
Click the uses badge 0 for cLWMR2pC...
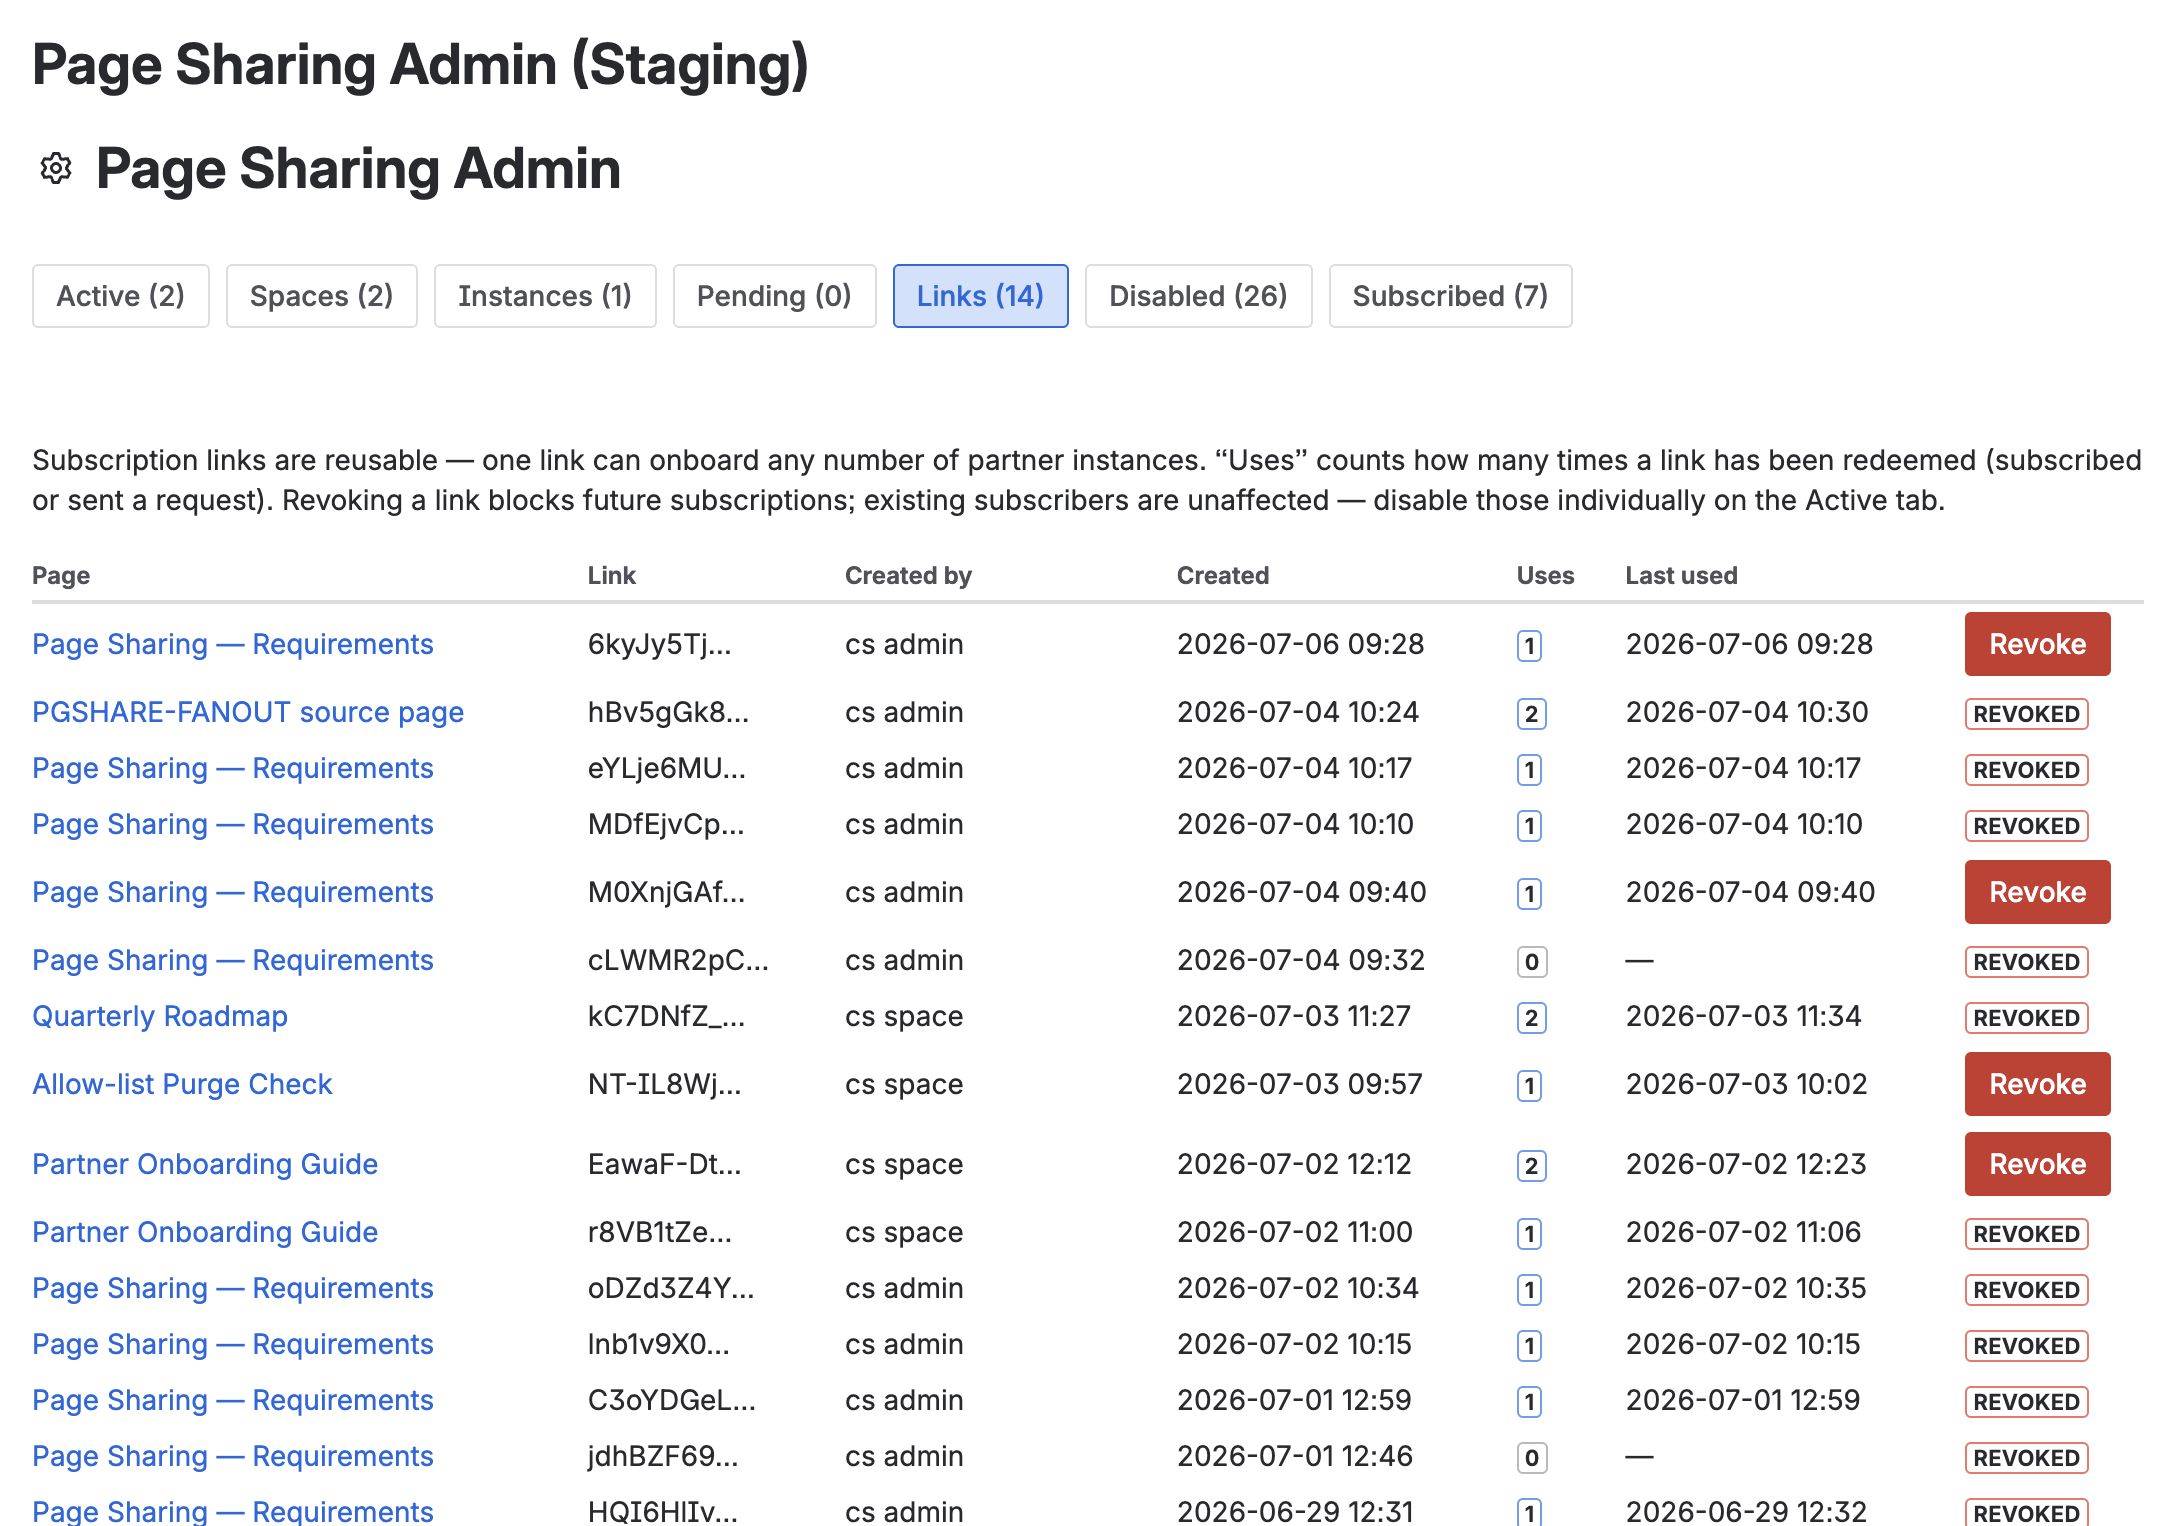[1531, 962]
